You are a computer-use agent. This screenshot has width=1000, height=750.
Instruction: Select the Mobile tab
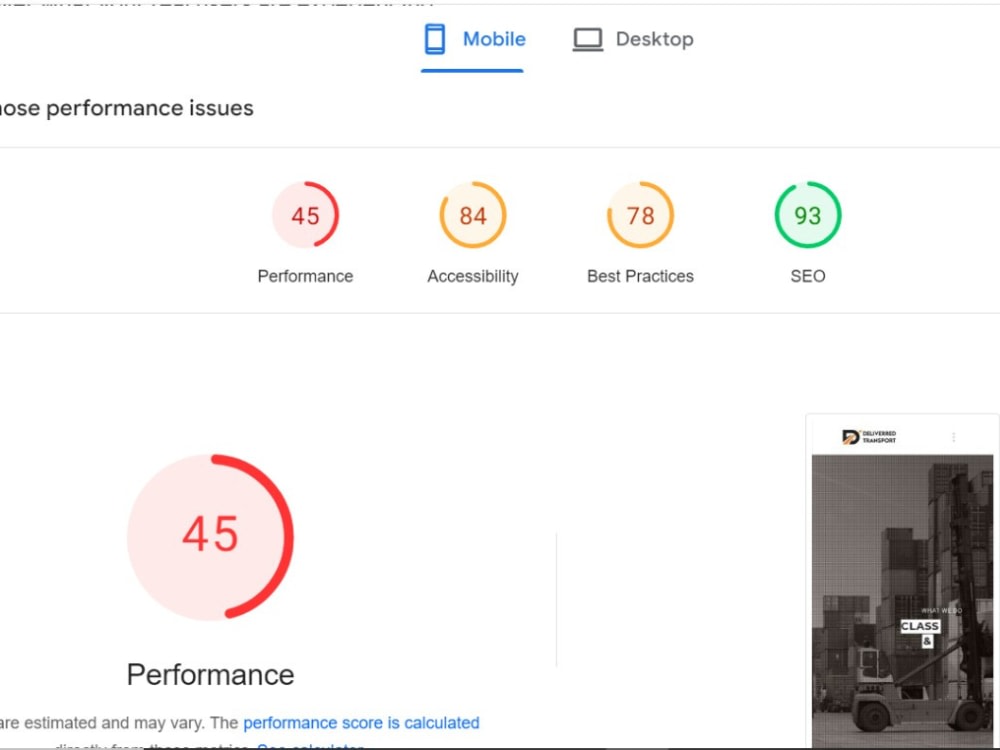pyautogui.click(x=474, y=40)
